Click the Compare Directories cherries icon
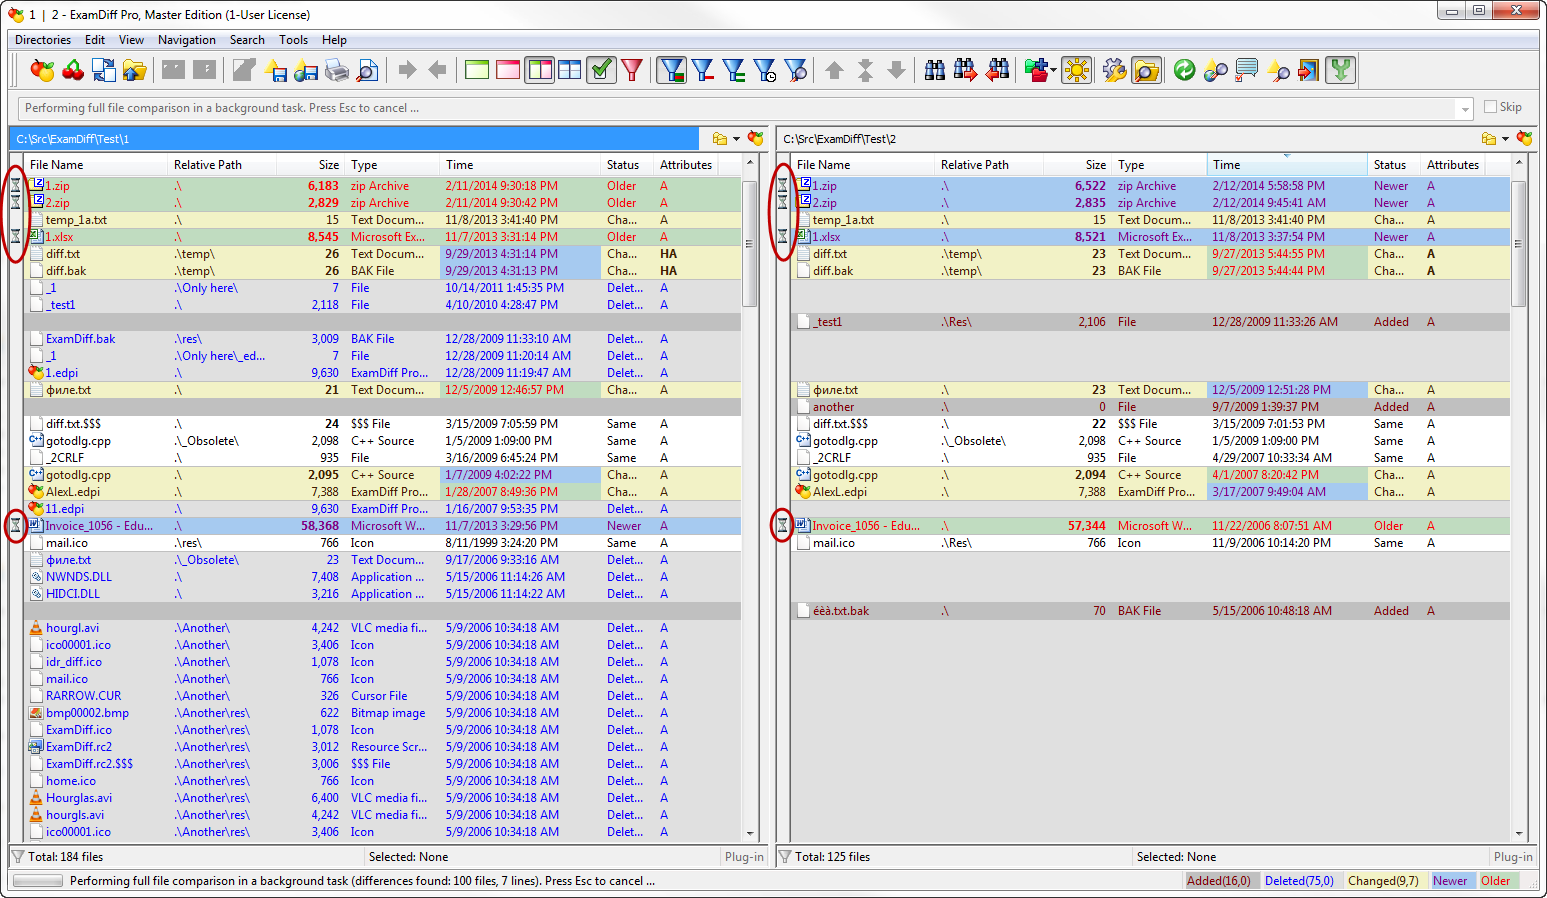This screenshot has height=898, width=1547. pos(73,70)
